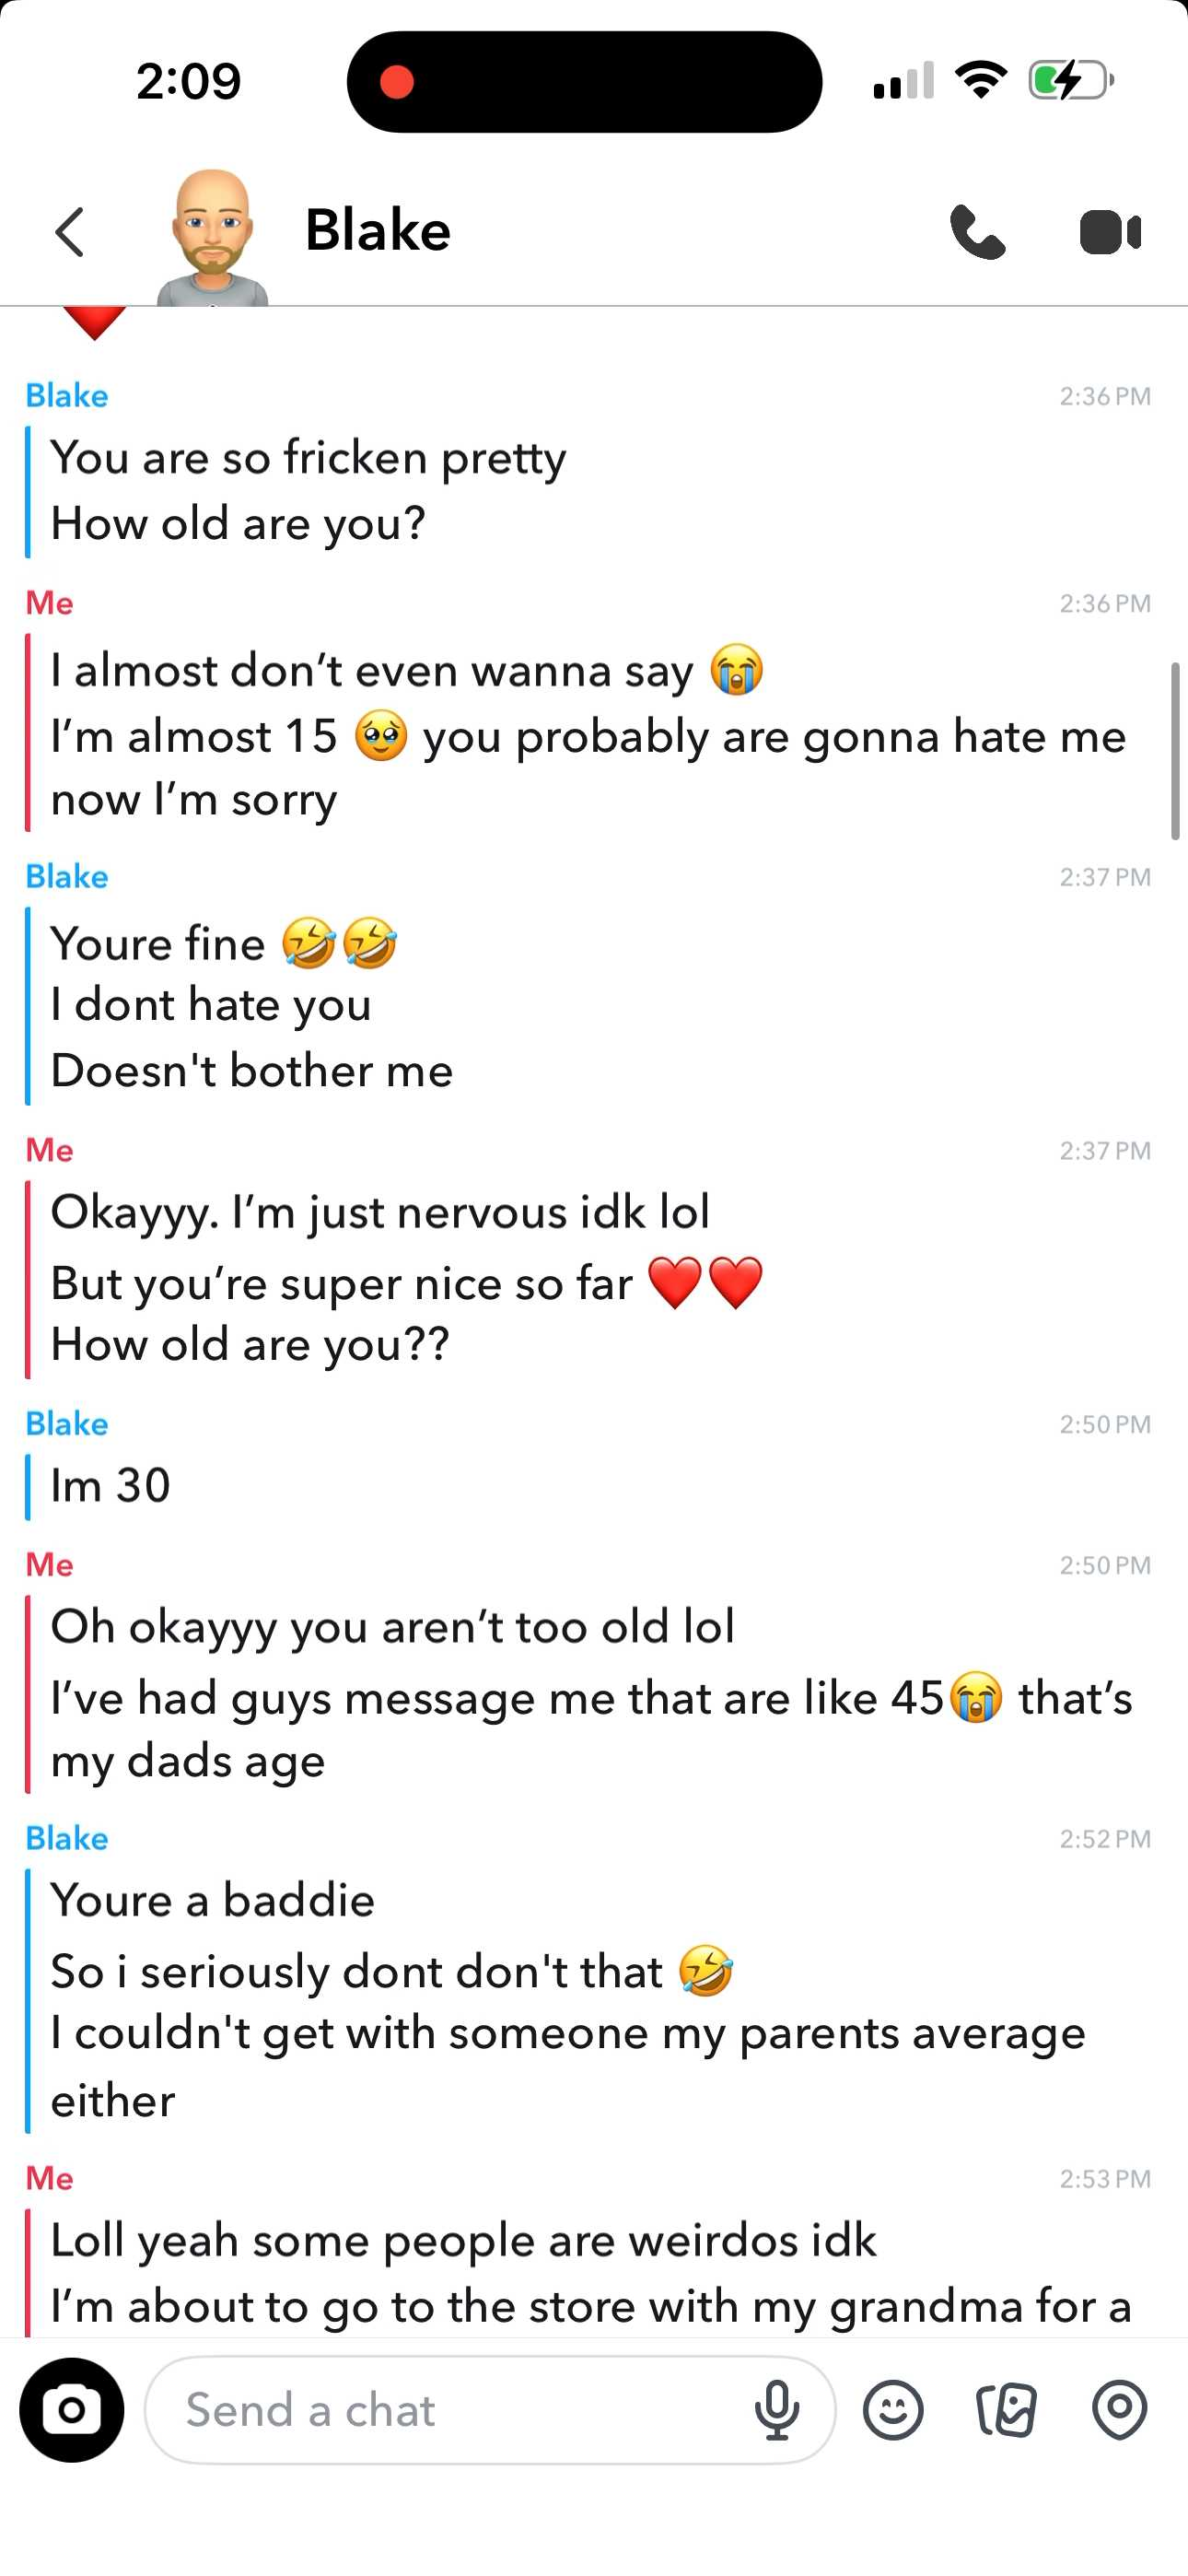This screenshot has width=1188, height=2576.
Task: Open the camera beside the chat field
Action: point(72,2410)
